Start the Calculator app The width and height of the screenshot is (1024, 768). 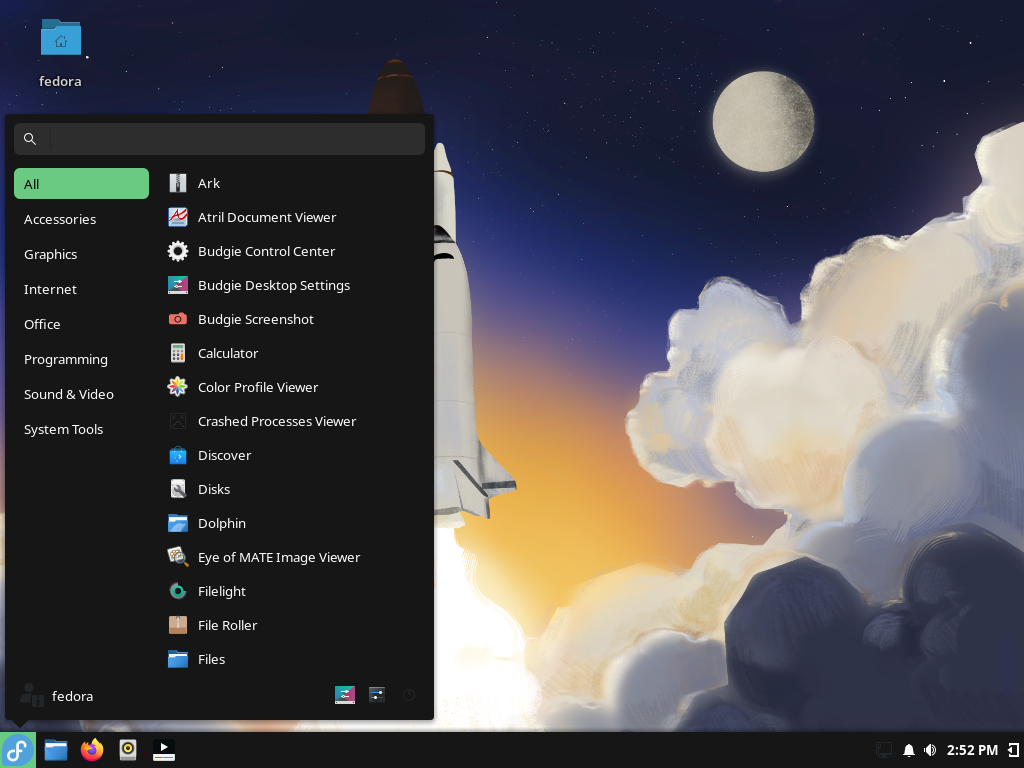(228, 353)
